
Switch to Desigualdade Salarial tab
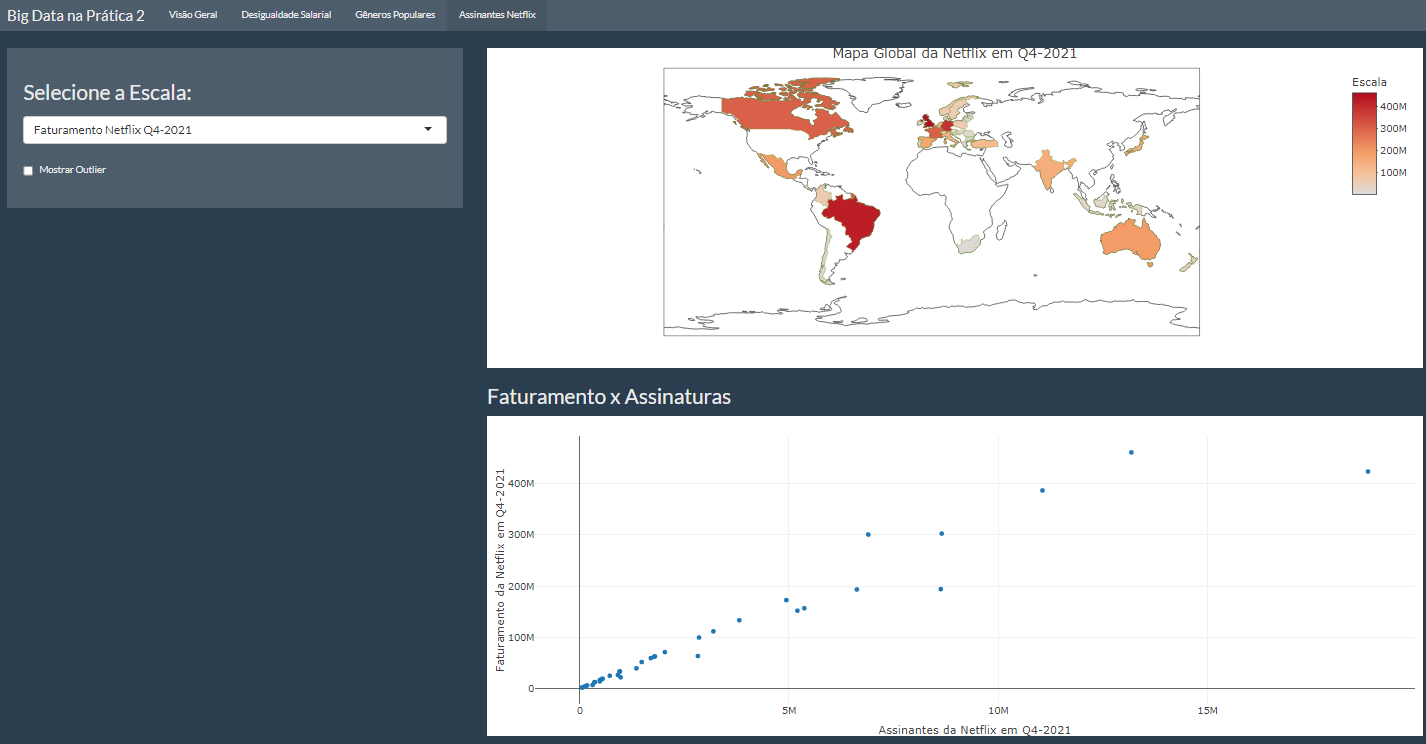[x=286, y=15]
